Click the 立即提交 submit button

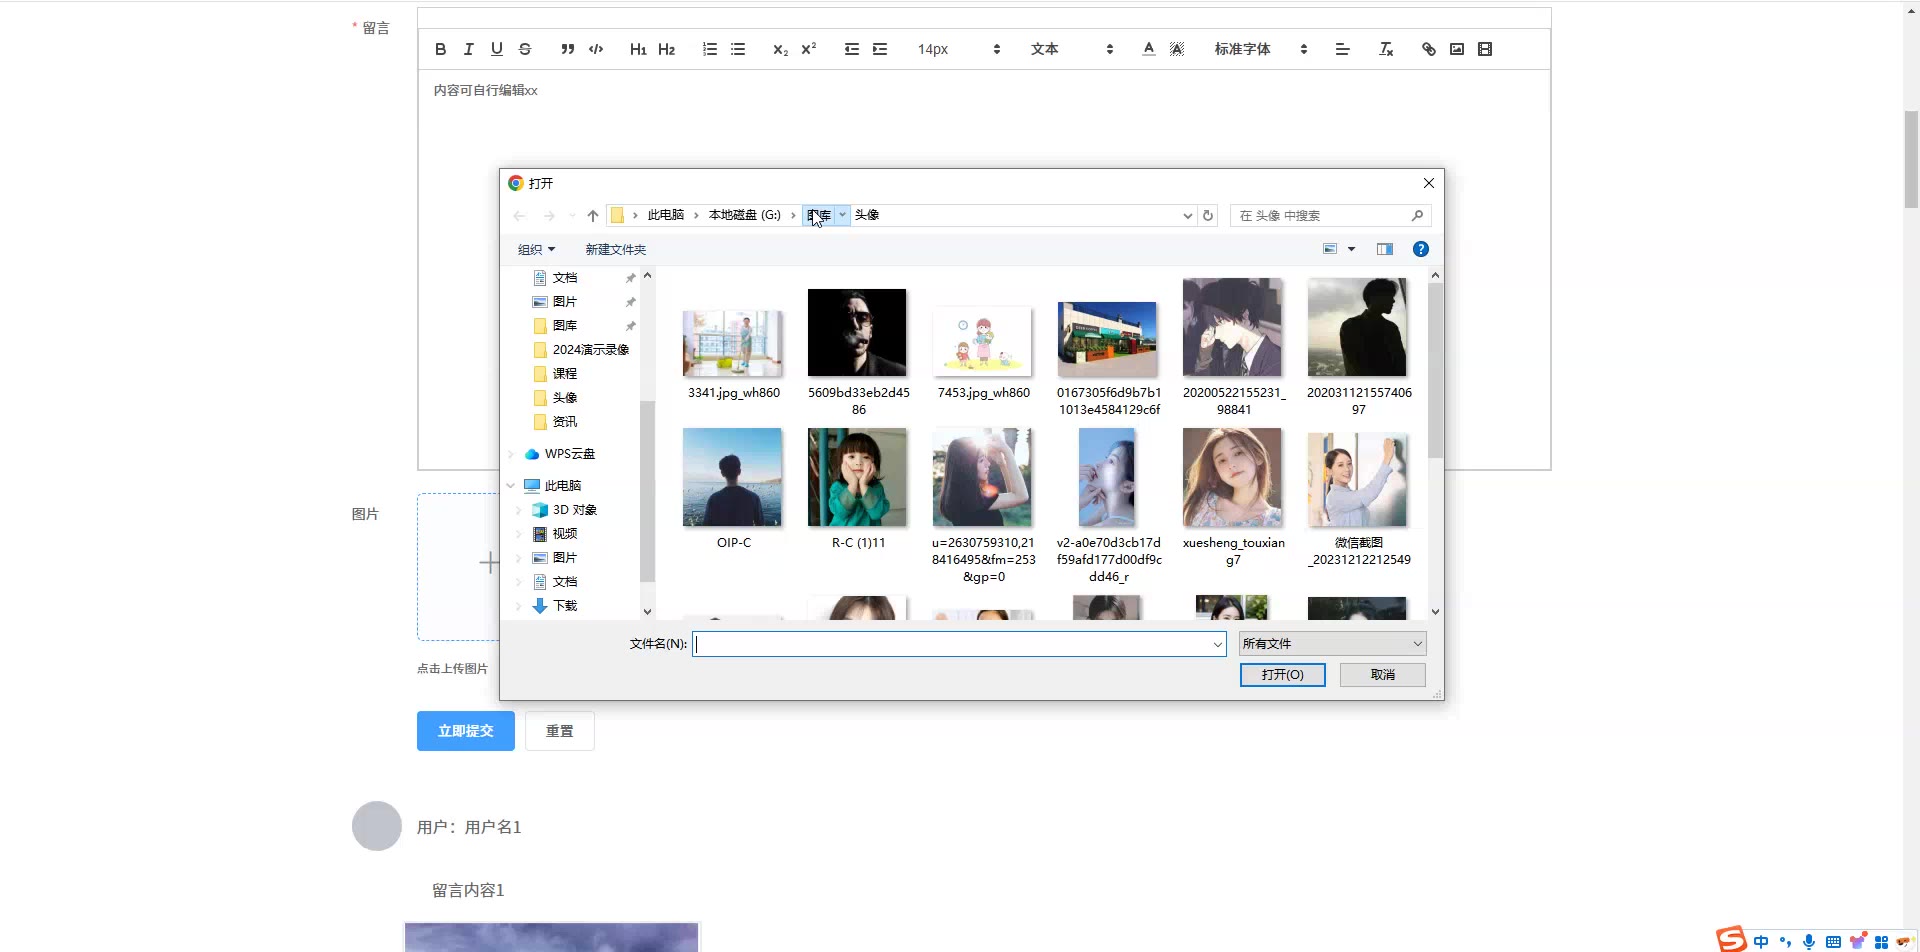pos(465,731)
